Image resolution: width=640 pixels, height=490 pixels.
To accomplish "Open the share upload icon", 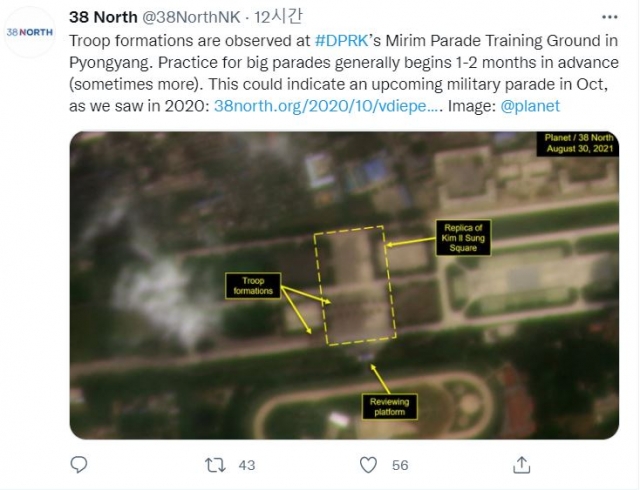I will [521, 465].
